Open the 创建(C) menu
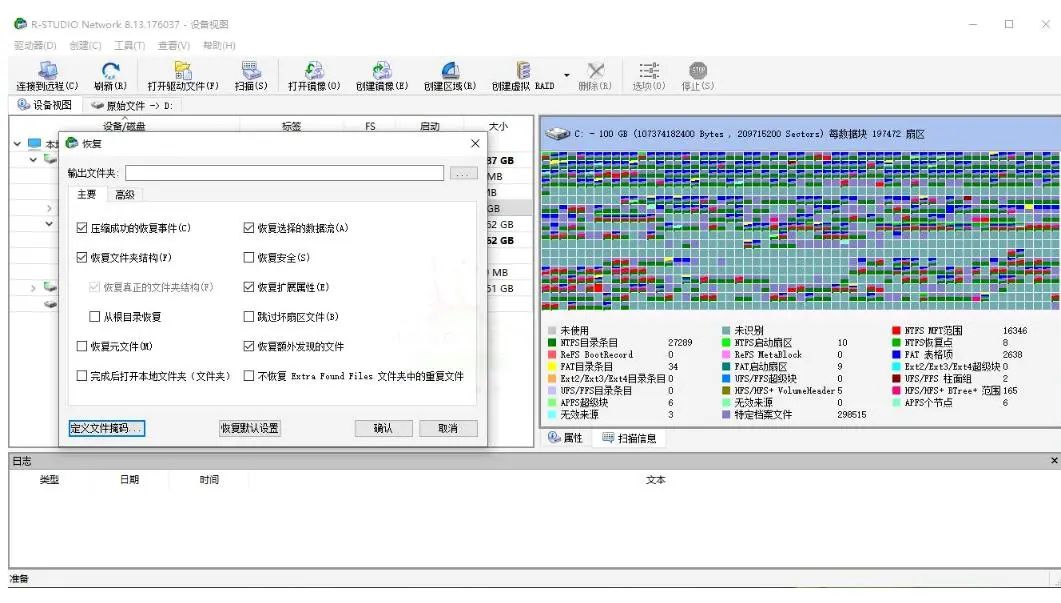This screenshot has height=603, width=1061. pos(85,45)
